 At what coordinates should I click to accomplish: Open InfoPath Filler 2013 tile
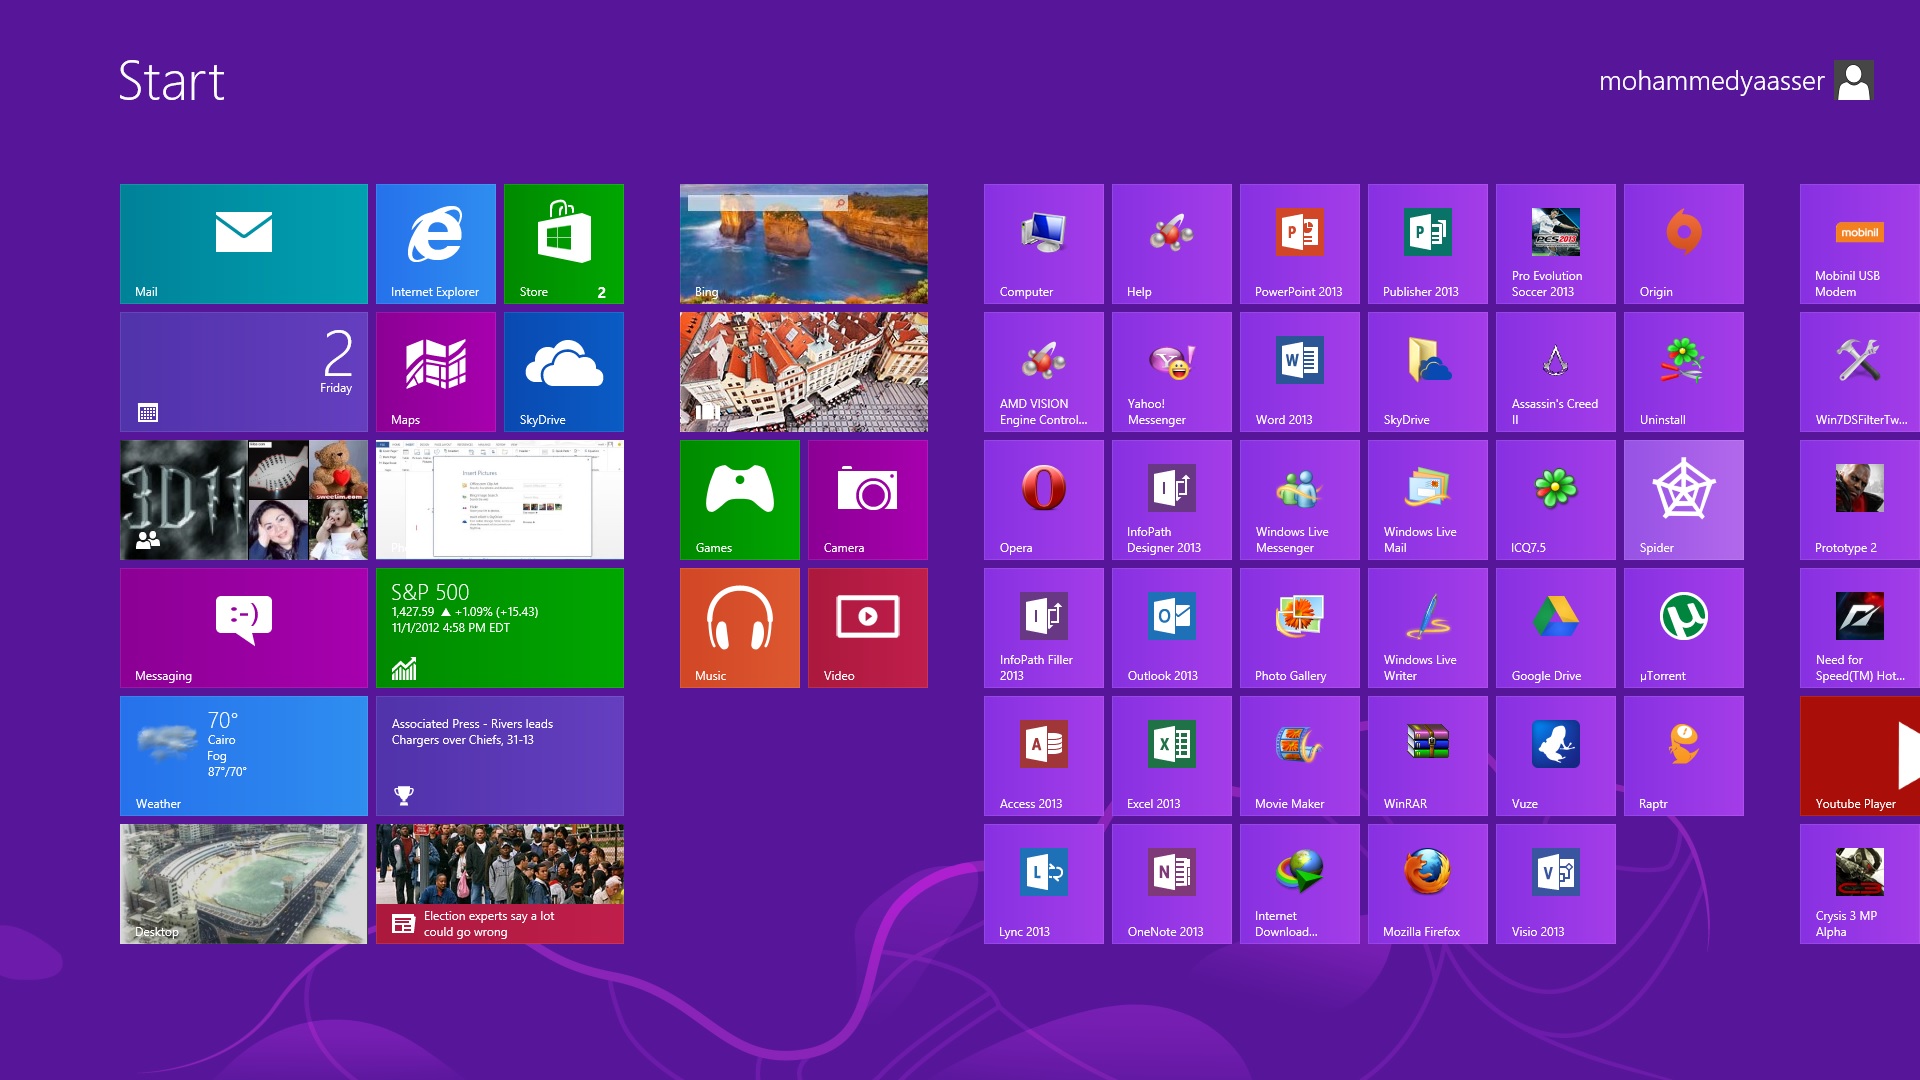1044,628
